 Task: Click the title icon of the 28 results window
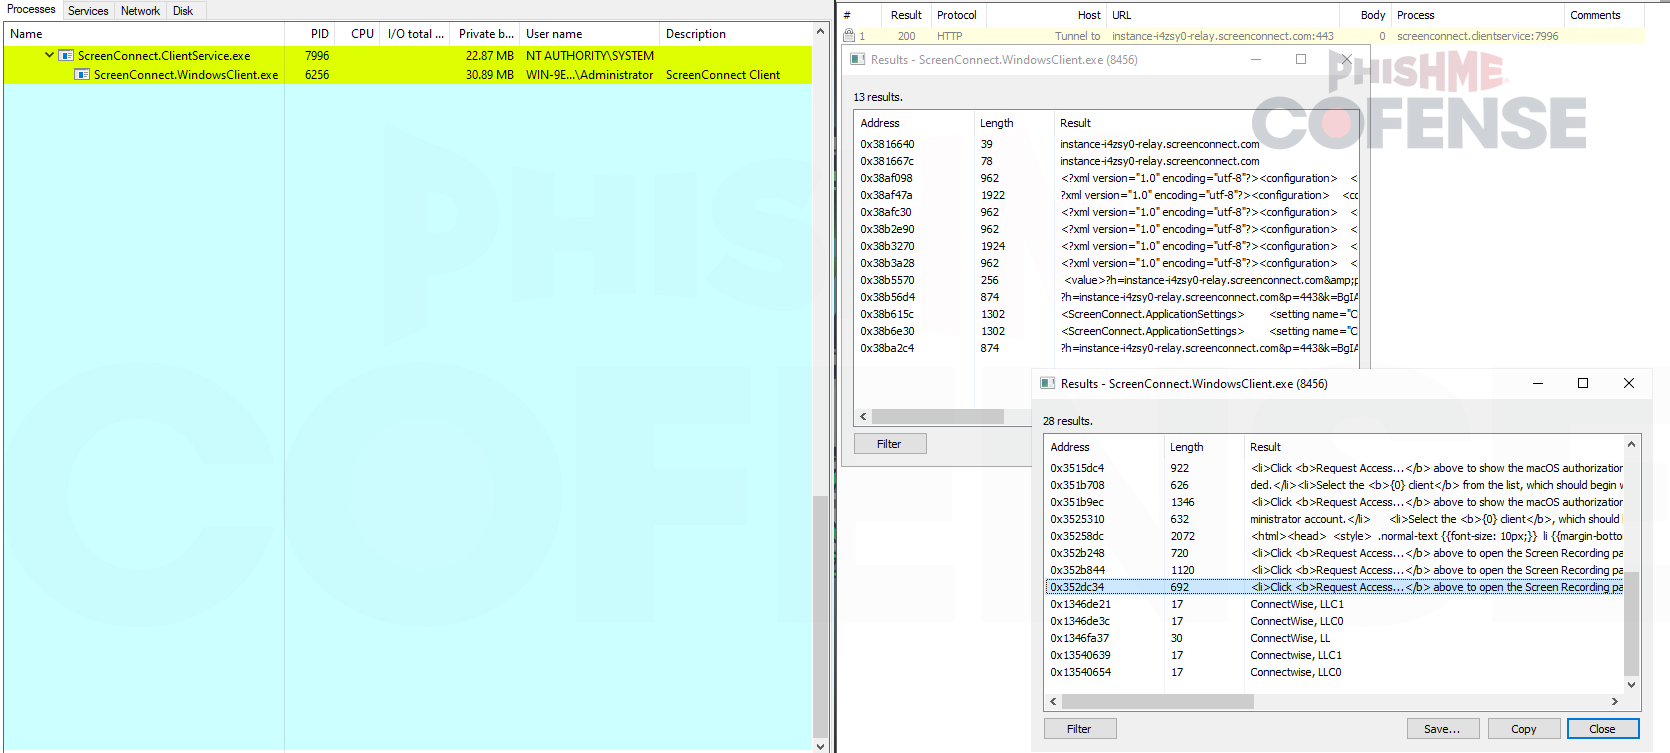point(1048,384)
